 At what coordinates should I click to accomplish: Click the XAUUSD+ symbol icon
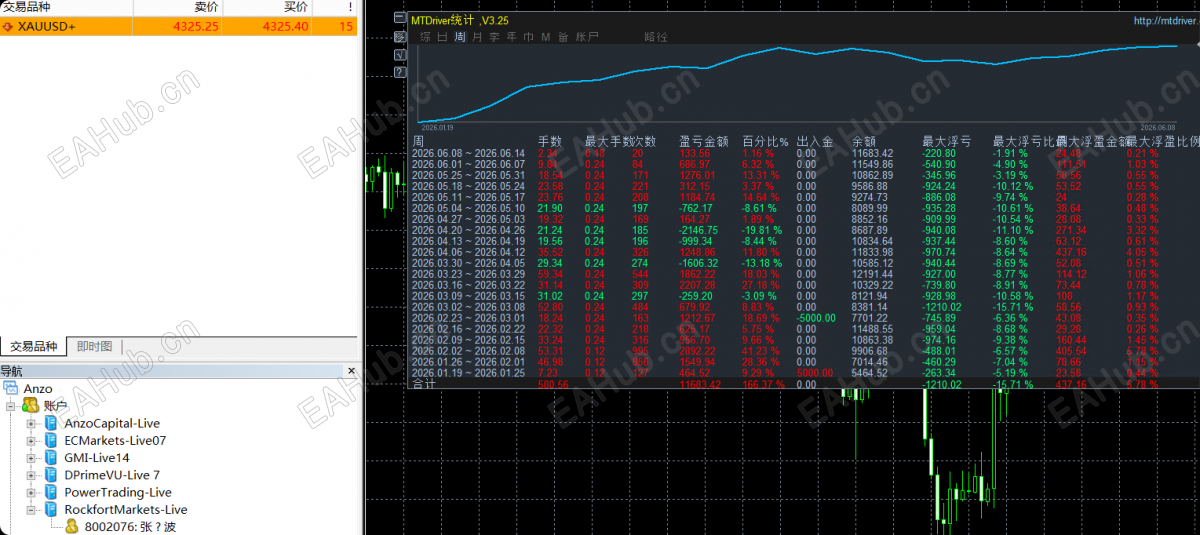click(x=8, y=26)
